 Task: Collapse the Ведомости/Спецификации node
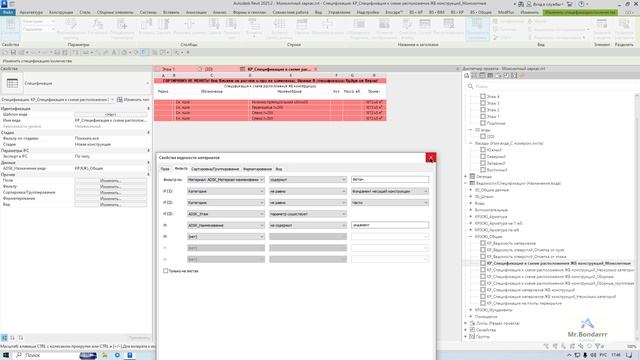click(466, 183)
